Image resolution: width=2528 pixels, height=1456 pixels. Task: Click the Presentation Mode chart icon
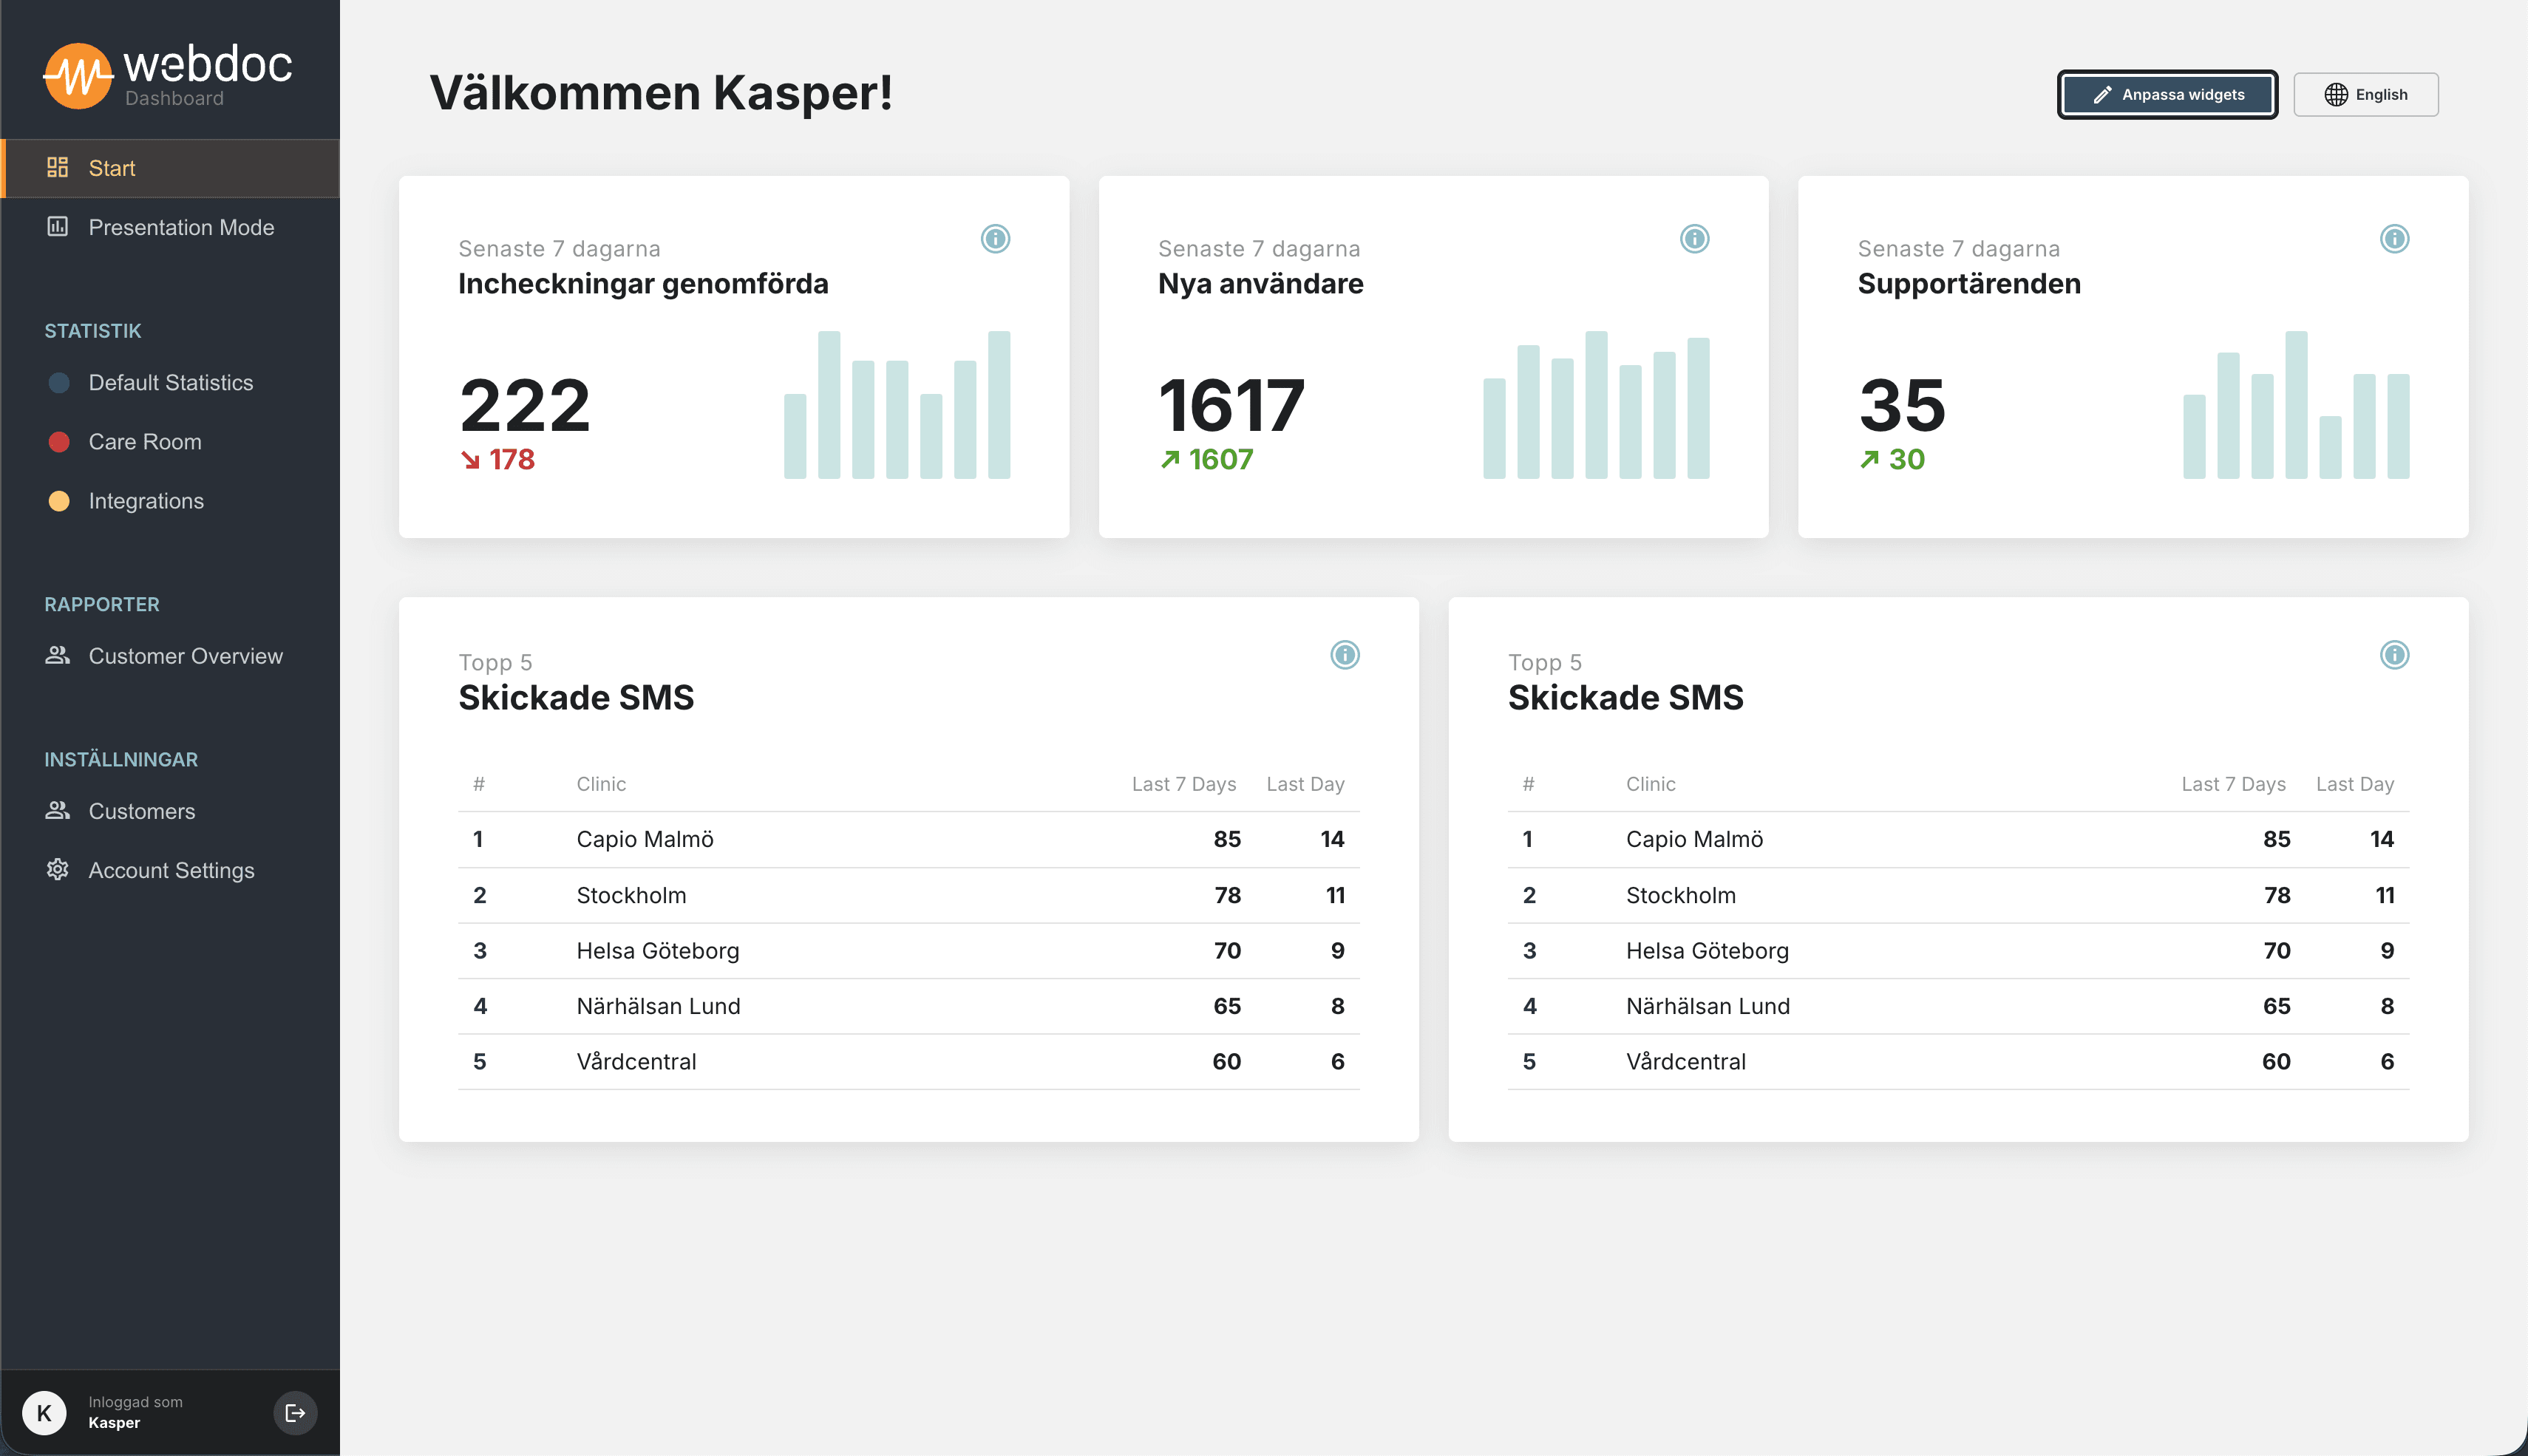(58, 227)
